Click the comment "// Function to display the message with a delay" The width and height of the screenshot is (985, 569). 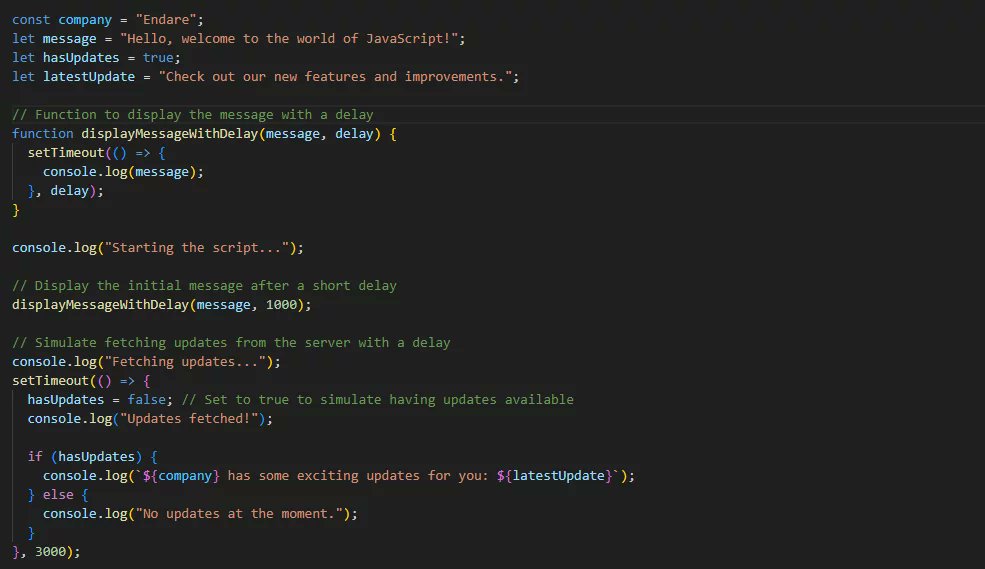click(193, 114)
